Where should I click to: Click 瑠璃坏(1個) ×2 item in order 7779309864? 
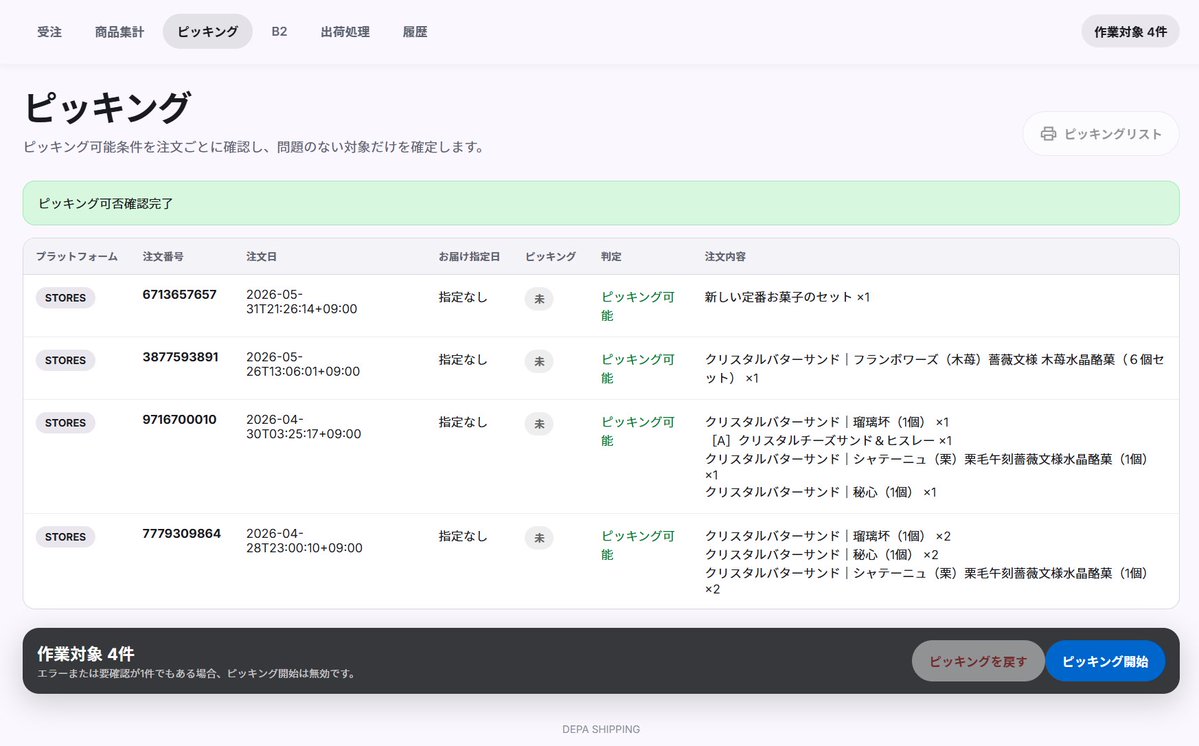point(827,537)
